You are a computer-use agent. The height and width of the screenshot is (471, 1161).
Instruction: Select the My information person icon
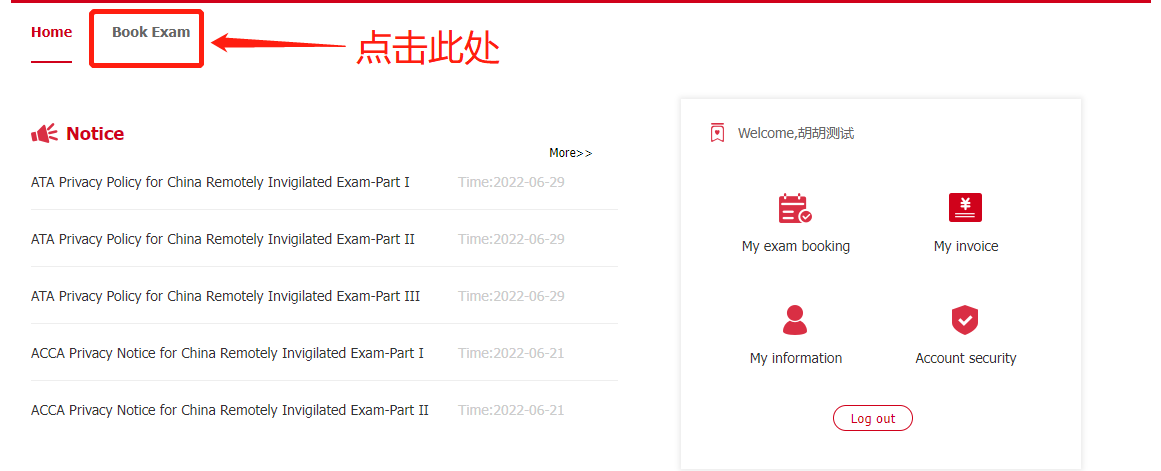(x=795, y=320)
